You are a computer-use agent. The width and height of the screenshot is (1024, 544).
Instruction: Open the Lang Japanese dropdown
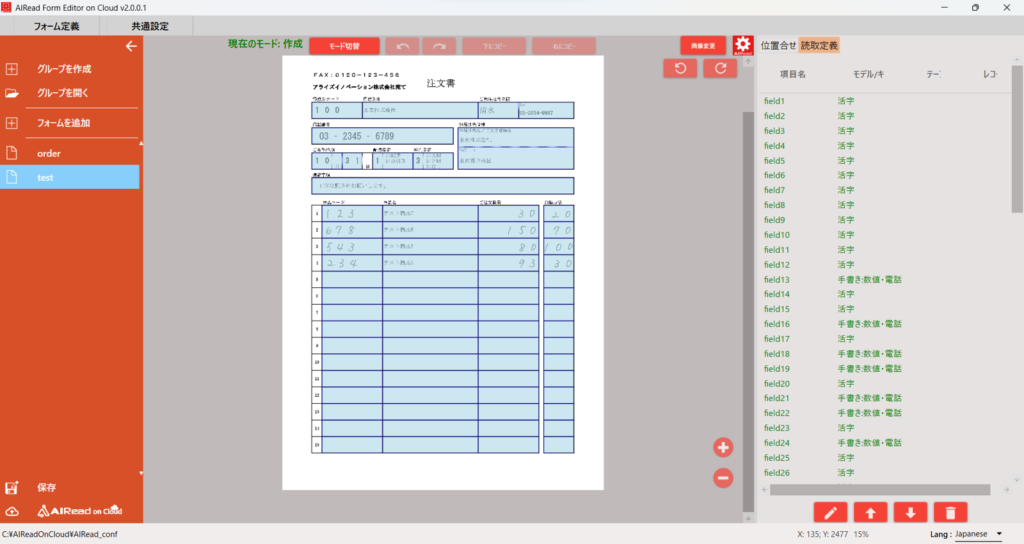[978, 534]
